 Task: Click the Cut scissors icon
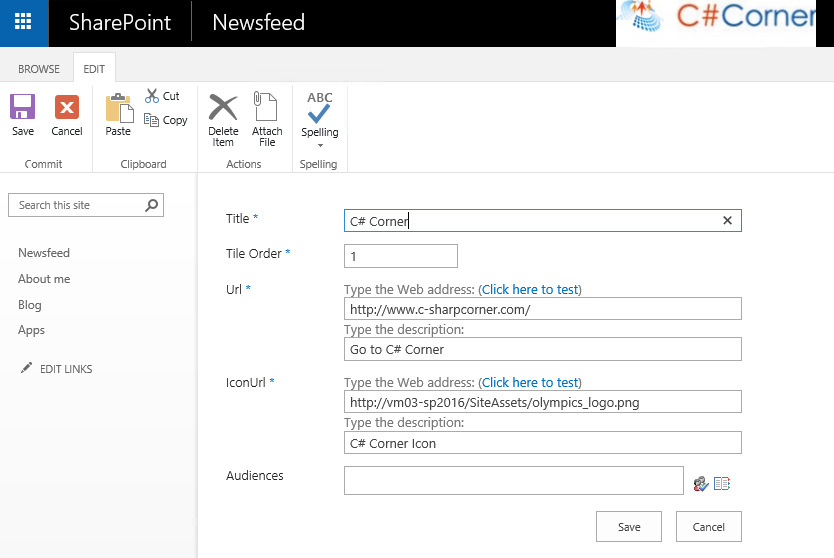tap(152, 96)
